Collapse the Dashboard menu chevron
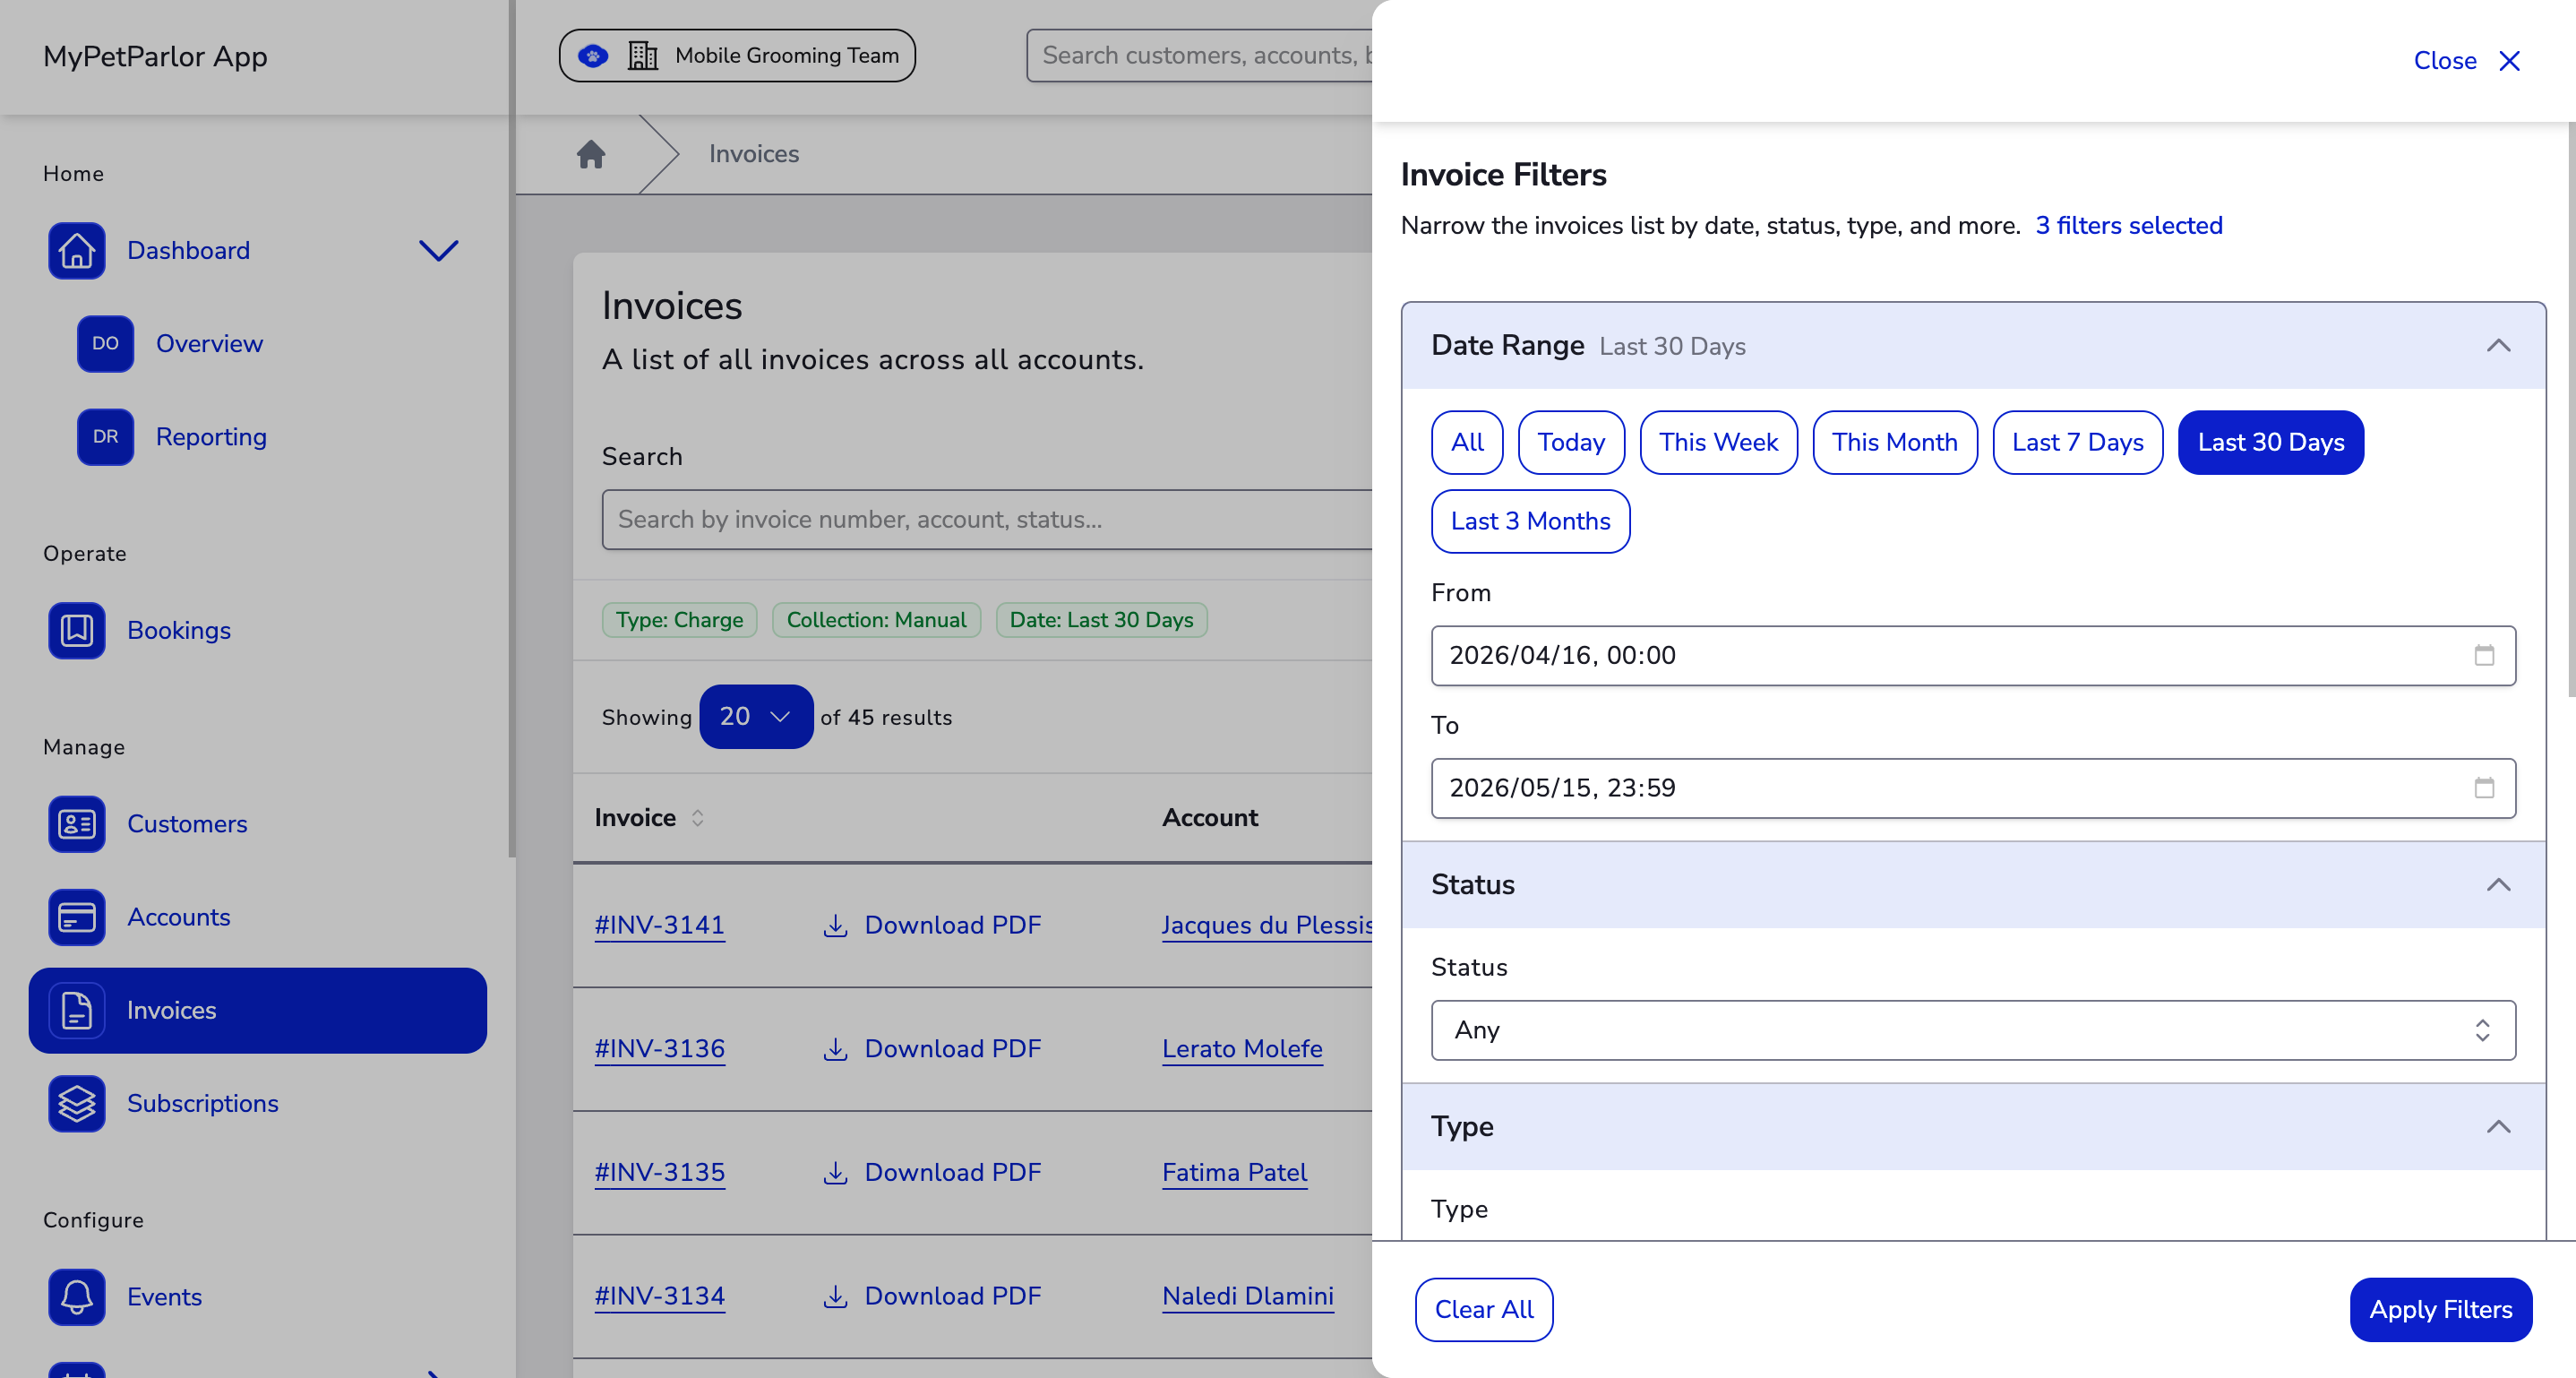This screenshot has height=1378, width=2576. 438,250
